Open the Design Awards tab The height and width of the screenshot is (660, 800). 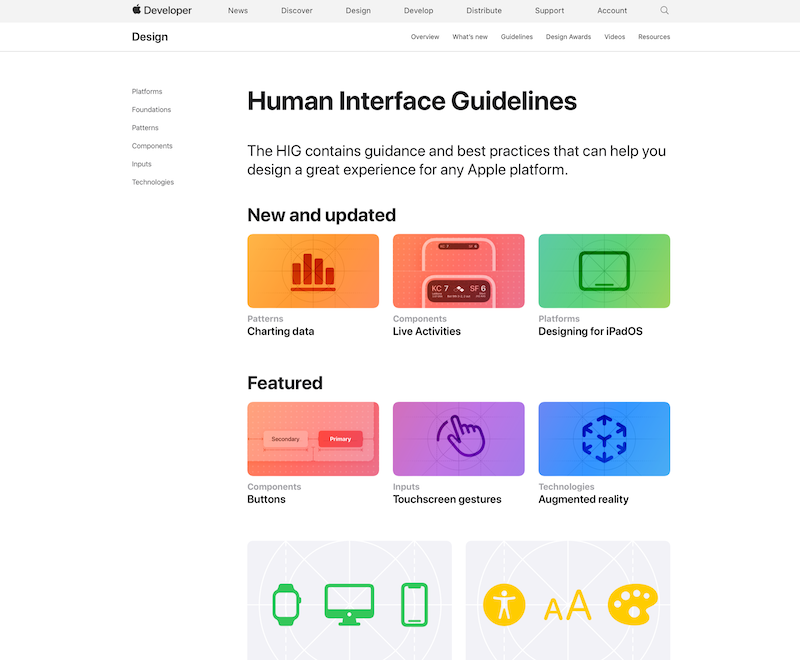tap(568, 37)
